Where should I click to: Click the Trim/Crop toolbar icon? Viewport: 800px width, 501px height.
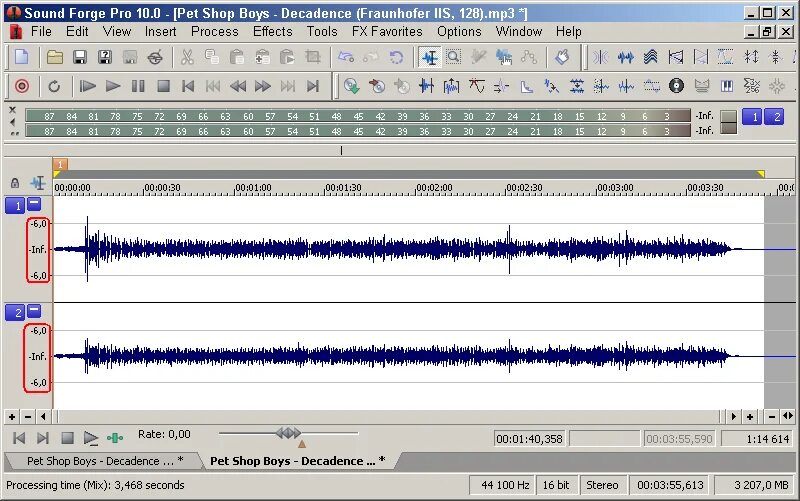(x=312, y=57)
